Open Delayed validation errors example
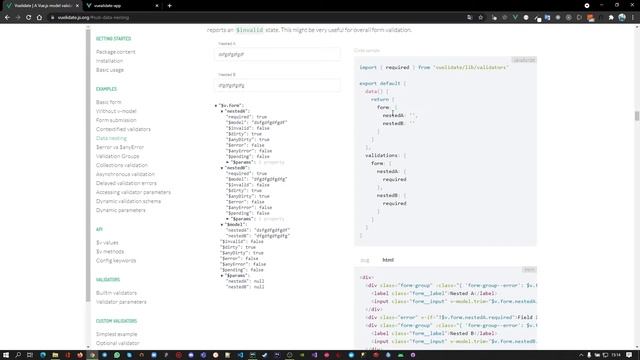This screenshot has height=360, width=640. [x=126, y=183]
